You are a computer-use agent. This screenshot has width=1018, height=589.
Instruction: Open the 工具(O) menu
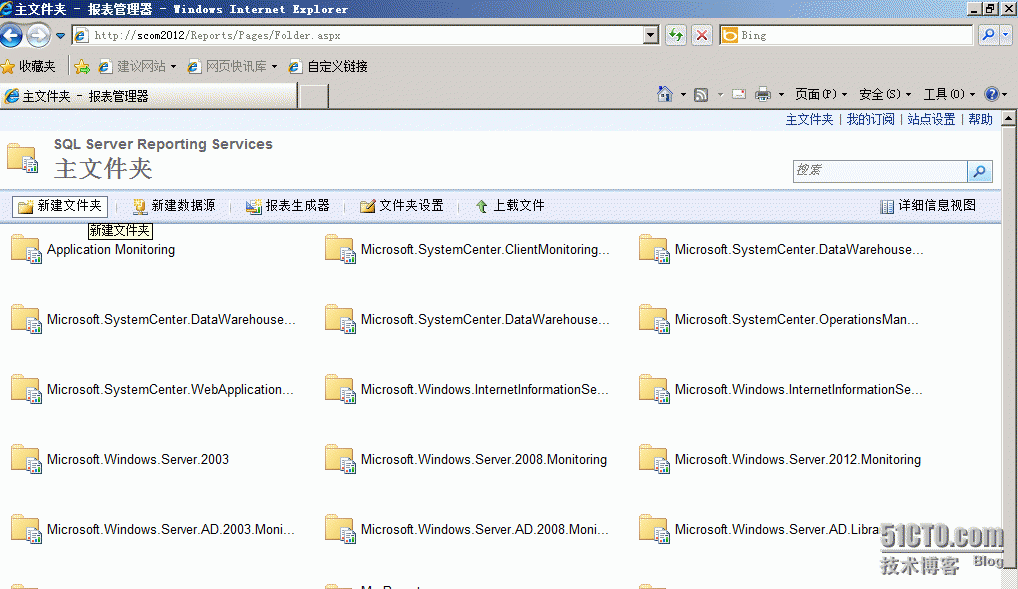[949, 95]
